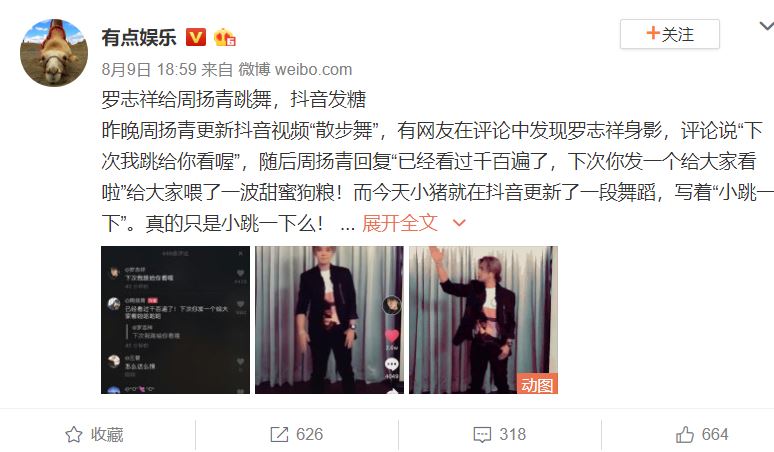
Task: Click the comment bubble icon
Action: pos(482,435)
